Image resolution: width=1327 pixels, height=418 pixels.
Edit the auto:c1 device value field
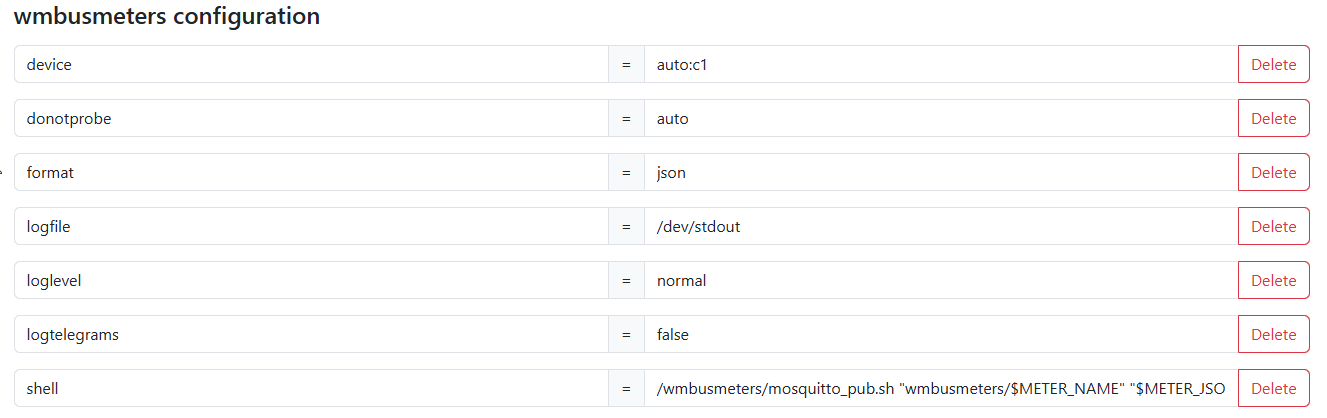click(940, 64)
